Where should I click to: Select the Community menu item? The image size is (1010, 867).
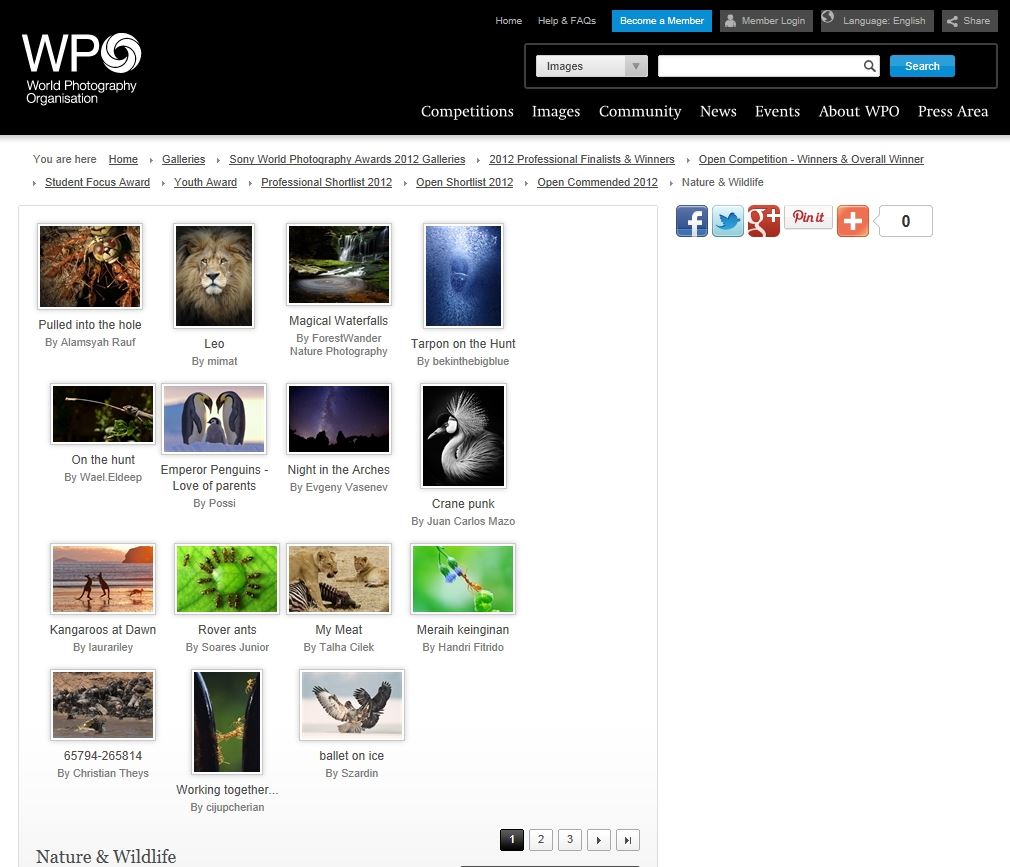pos(640,111)
